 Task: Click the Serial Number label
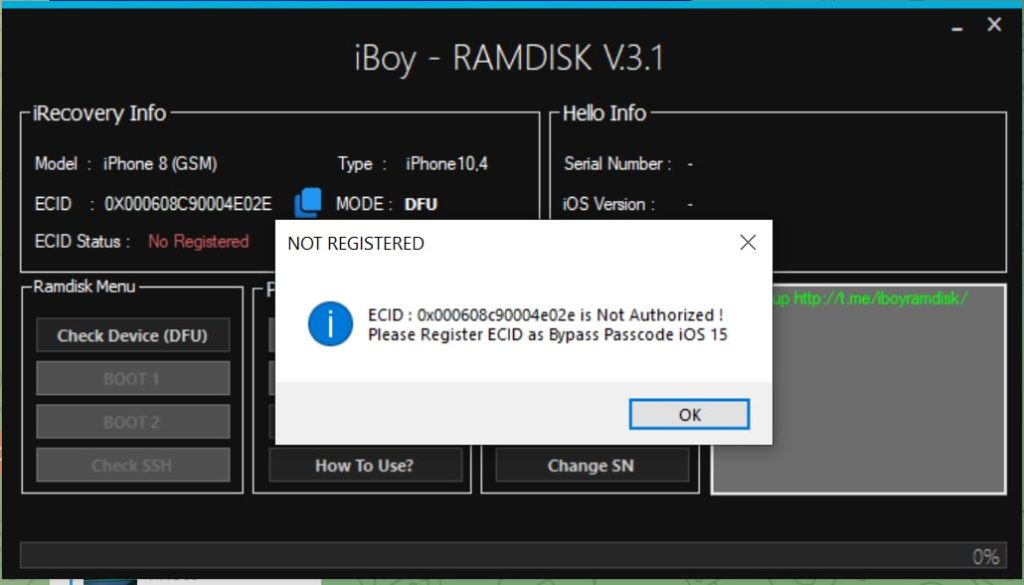[x=617, y=163]
